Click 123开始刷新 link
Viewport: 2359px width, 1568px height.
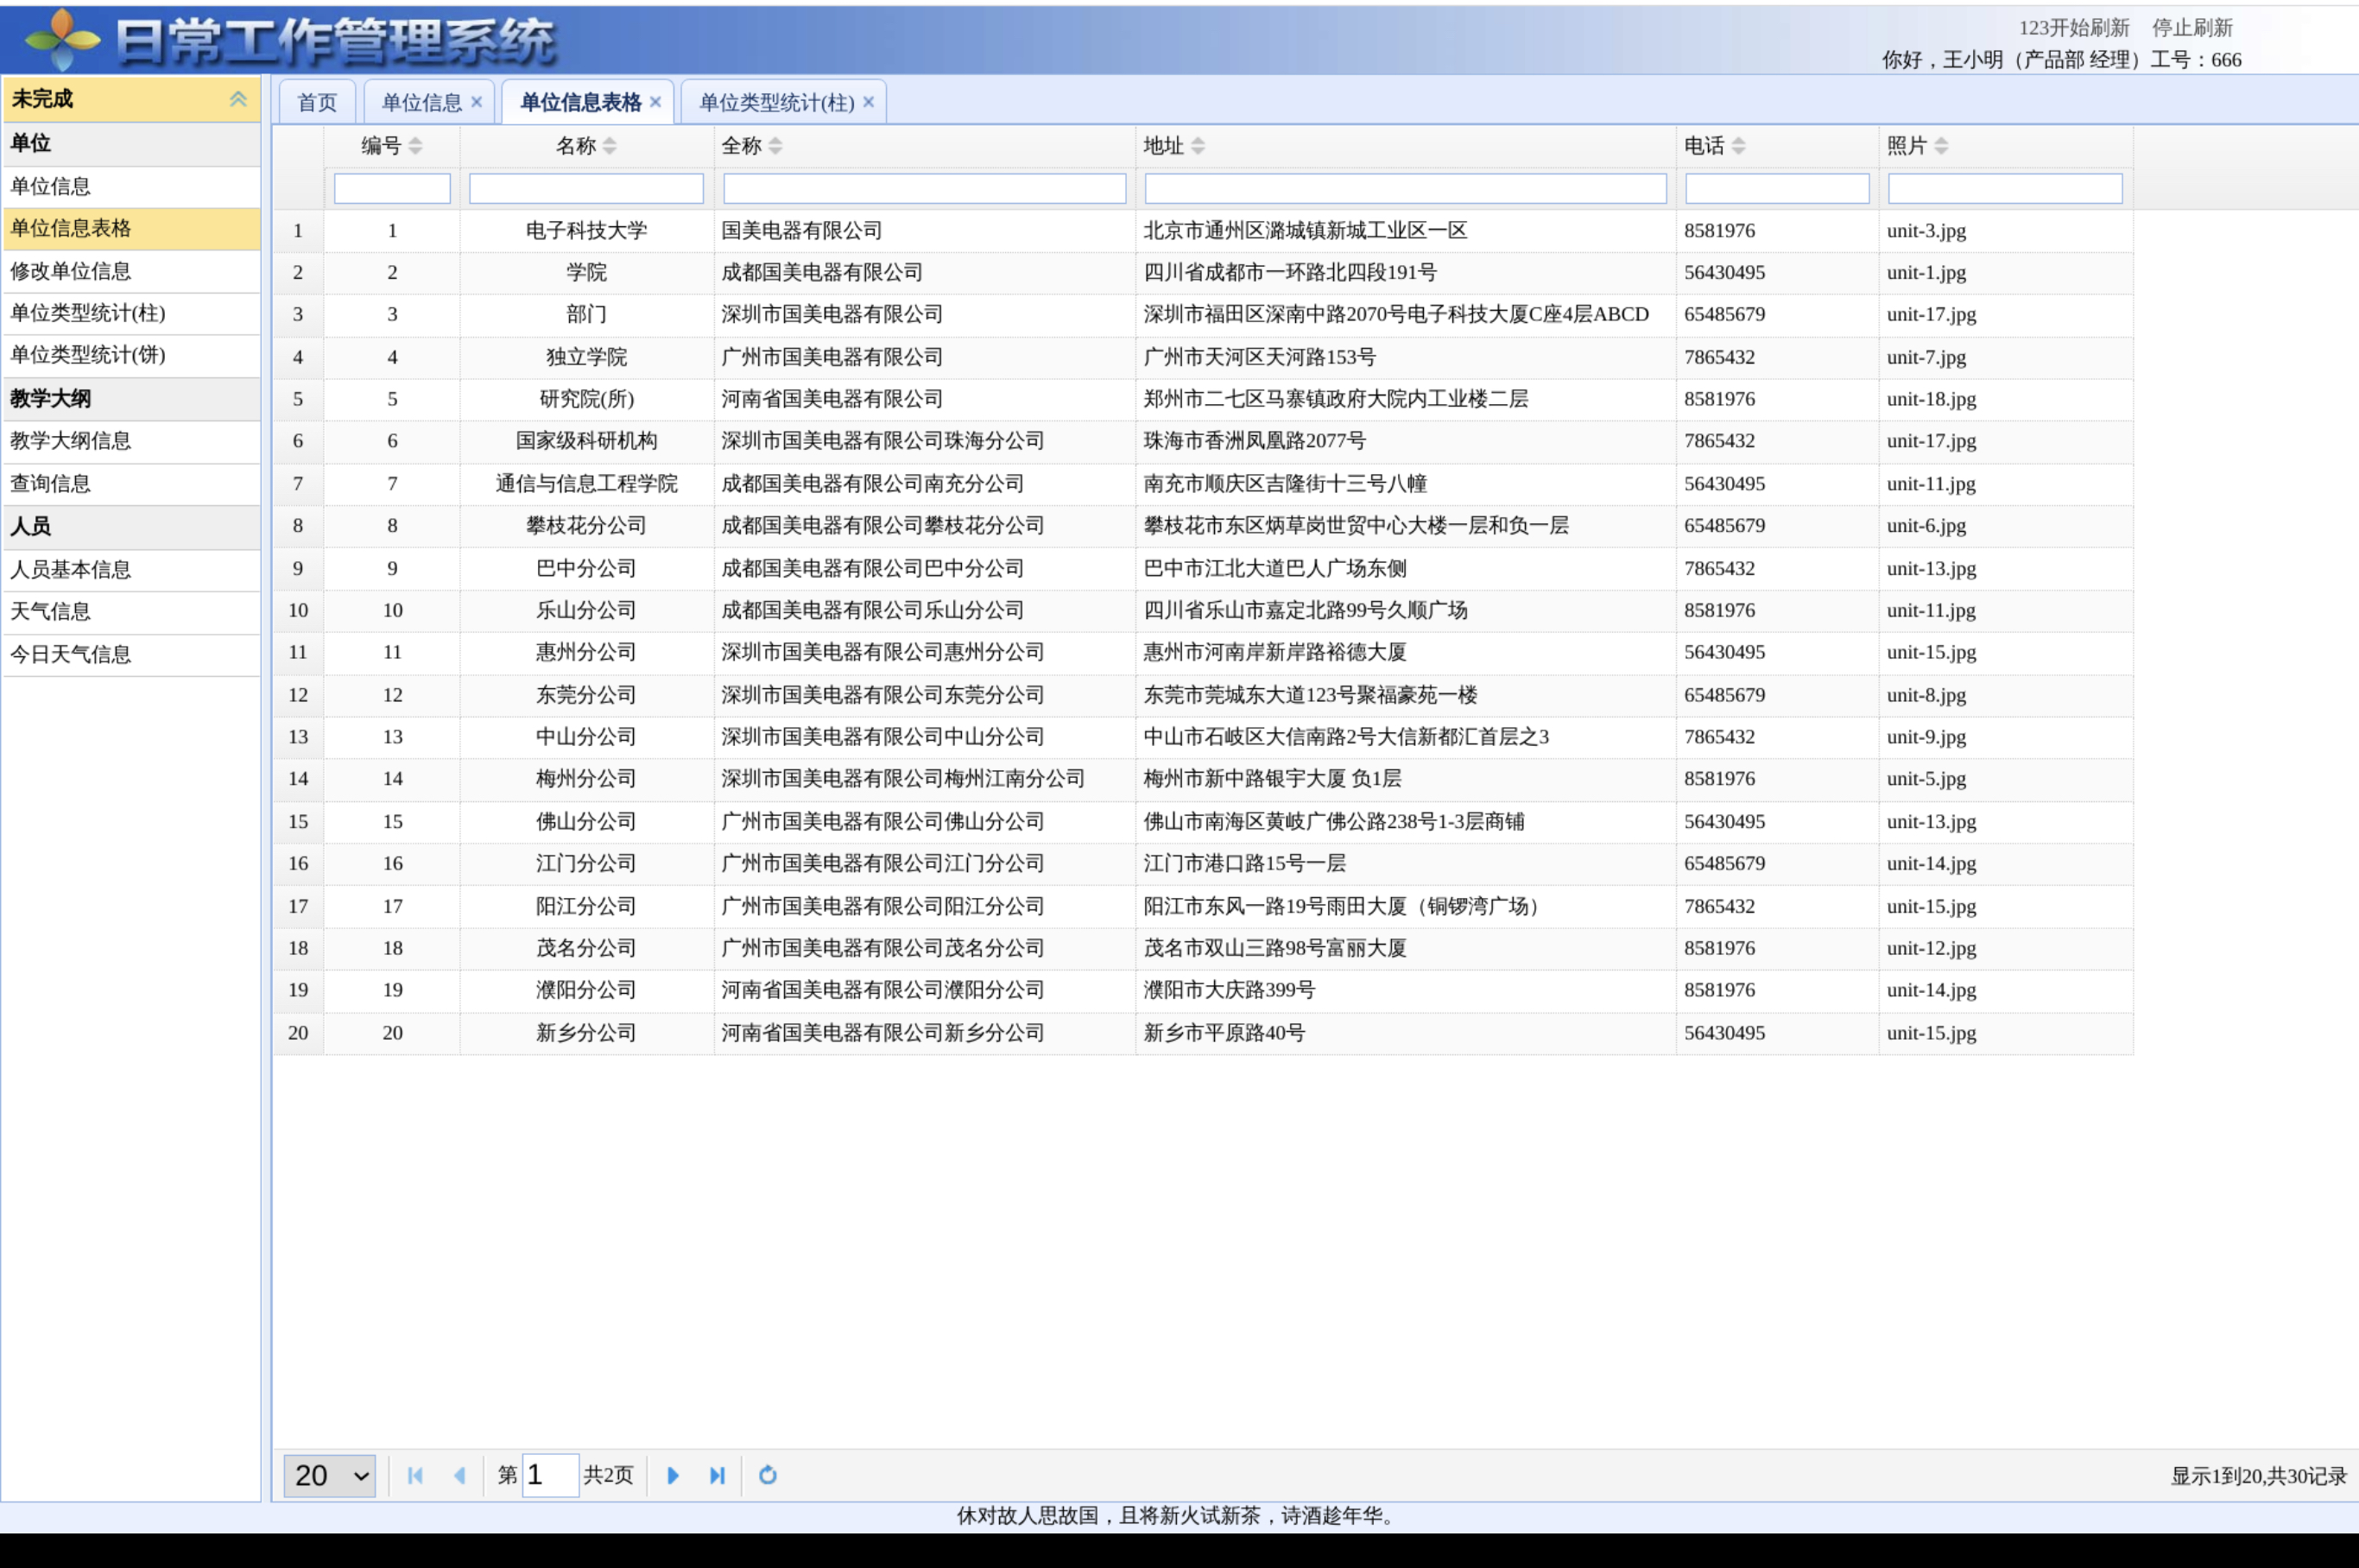[x=2074, y=28]
